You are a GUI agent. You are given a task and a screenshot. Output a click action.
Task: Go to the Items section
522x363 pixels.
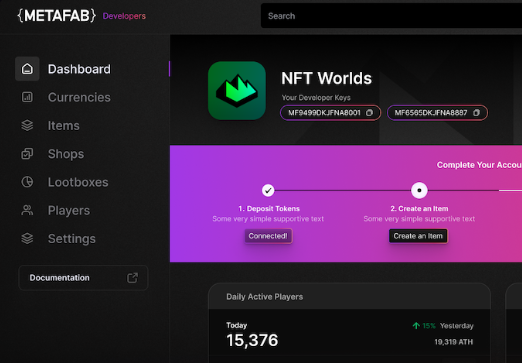click(63, 126)
